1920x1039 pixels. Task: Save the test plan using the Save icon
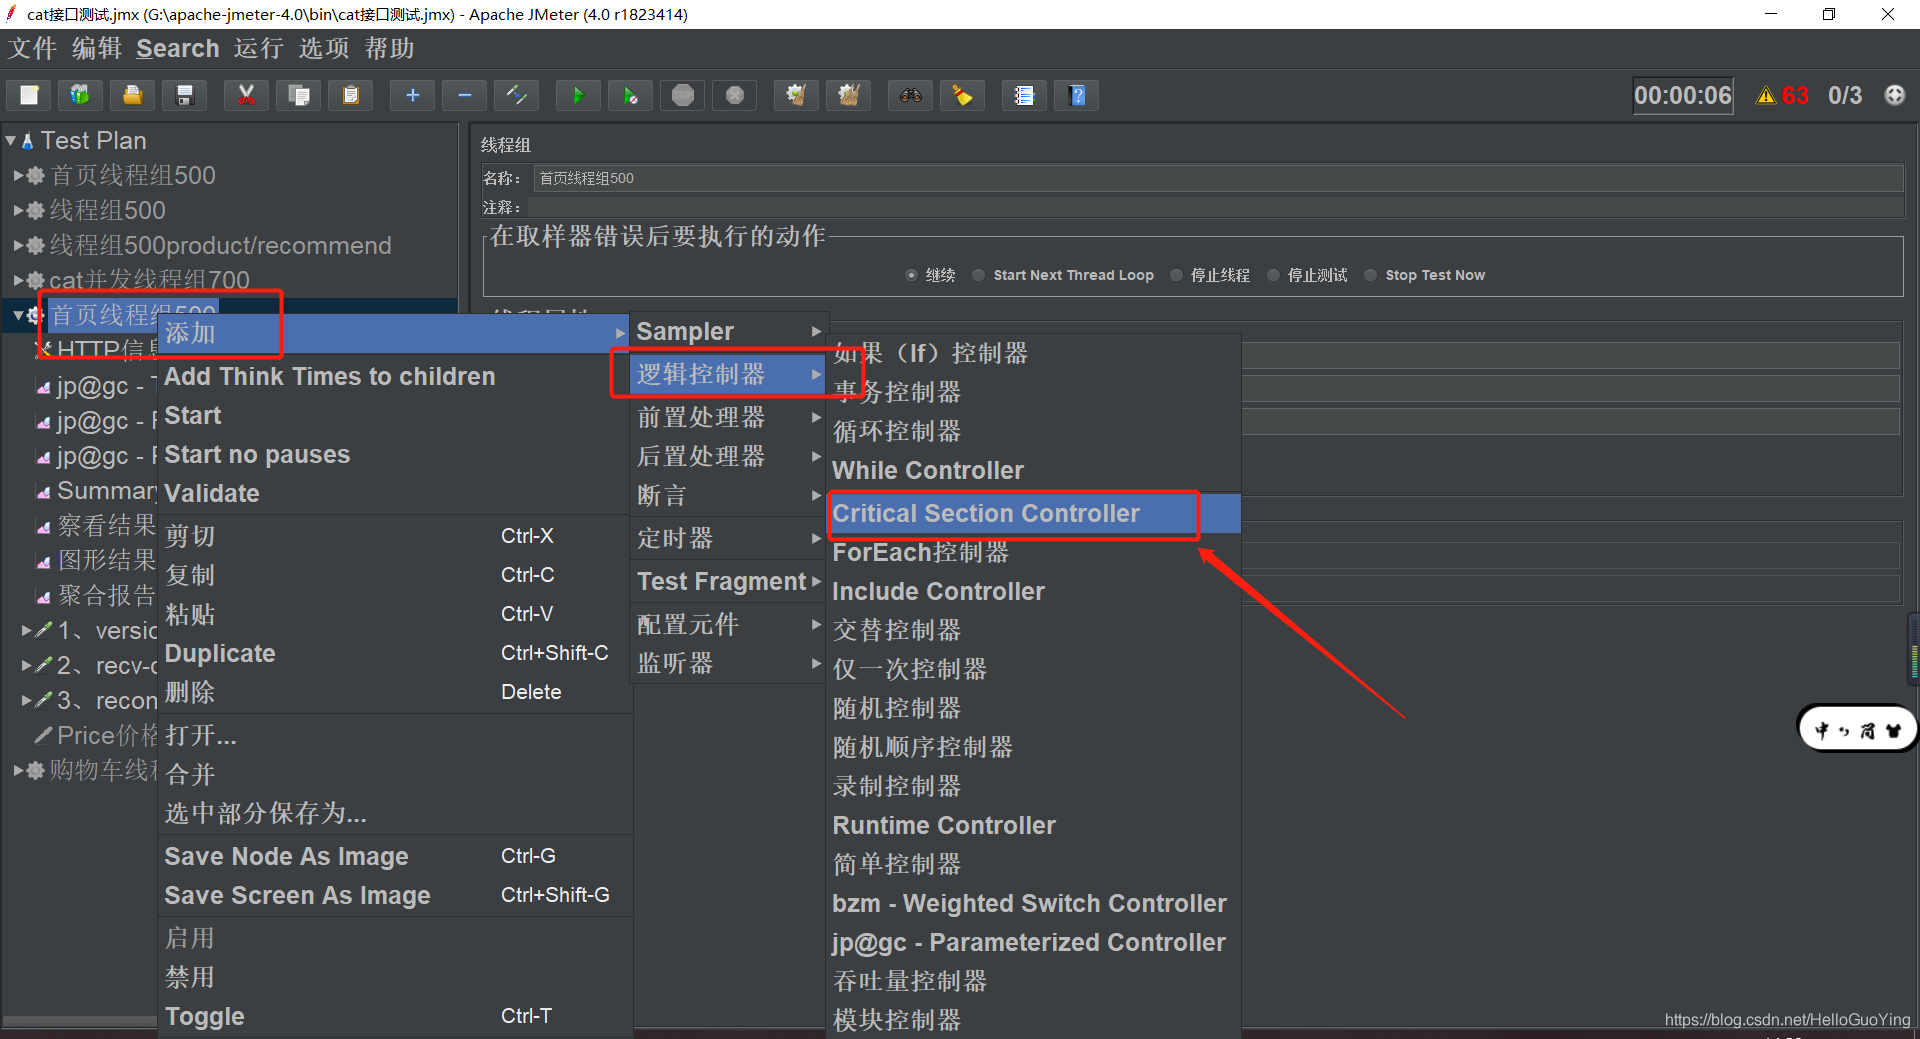coord(184,95)
